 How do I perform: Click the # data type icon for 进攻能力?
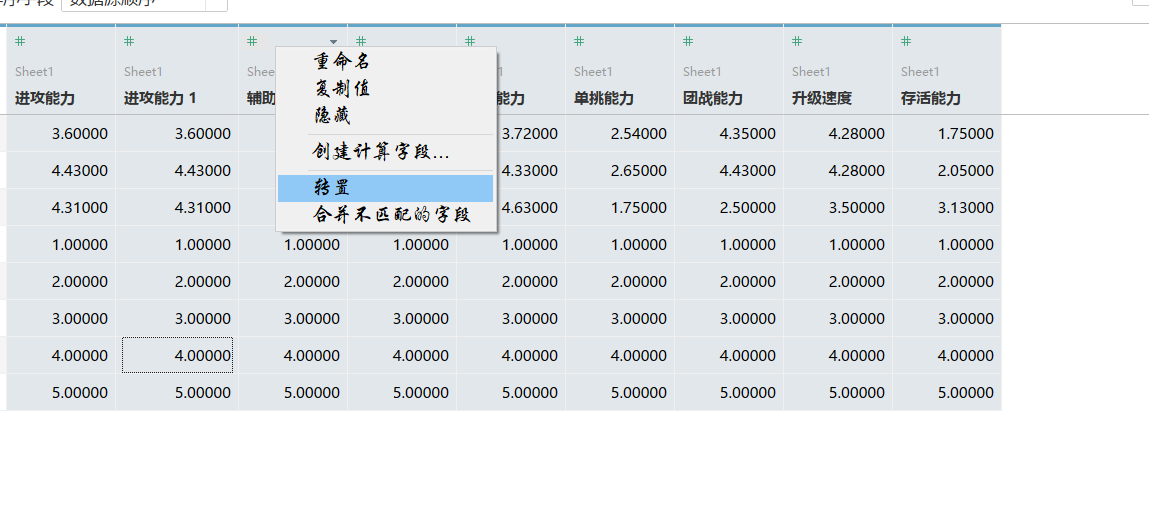click(20, 42)
